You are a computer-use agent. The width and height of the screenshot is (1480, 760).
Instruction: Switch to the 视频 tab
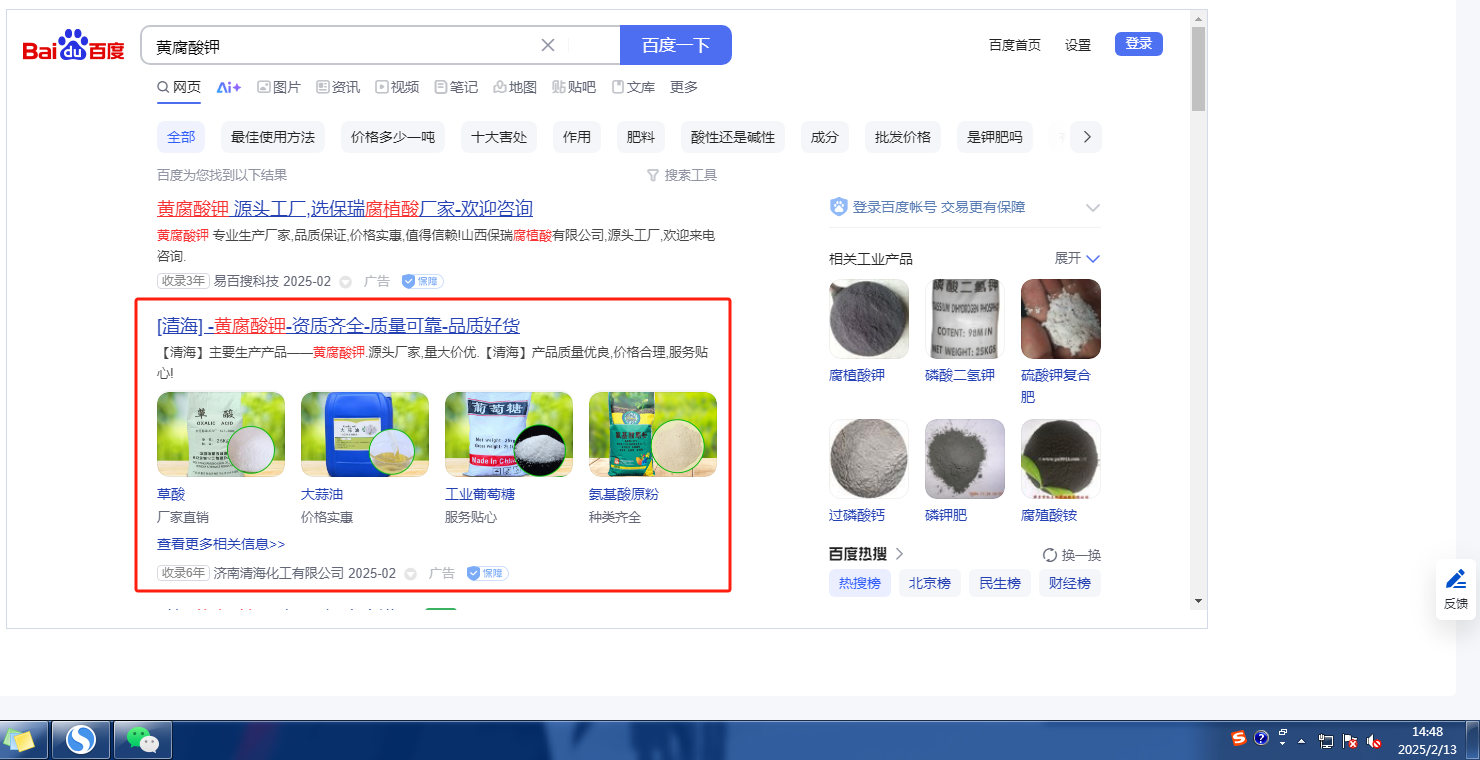pyautogui.click(x=397, y=87)
